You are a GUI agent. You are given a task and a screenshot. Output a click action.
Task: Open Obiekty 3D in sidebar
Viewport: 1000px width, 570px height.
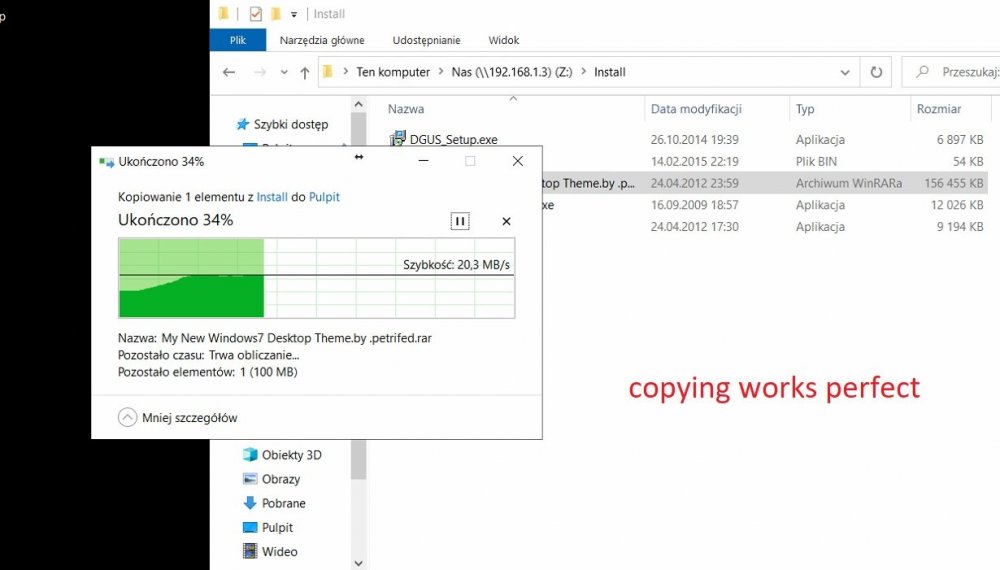click(x=291, y=455)
